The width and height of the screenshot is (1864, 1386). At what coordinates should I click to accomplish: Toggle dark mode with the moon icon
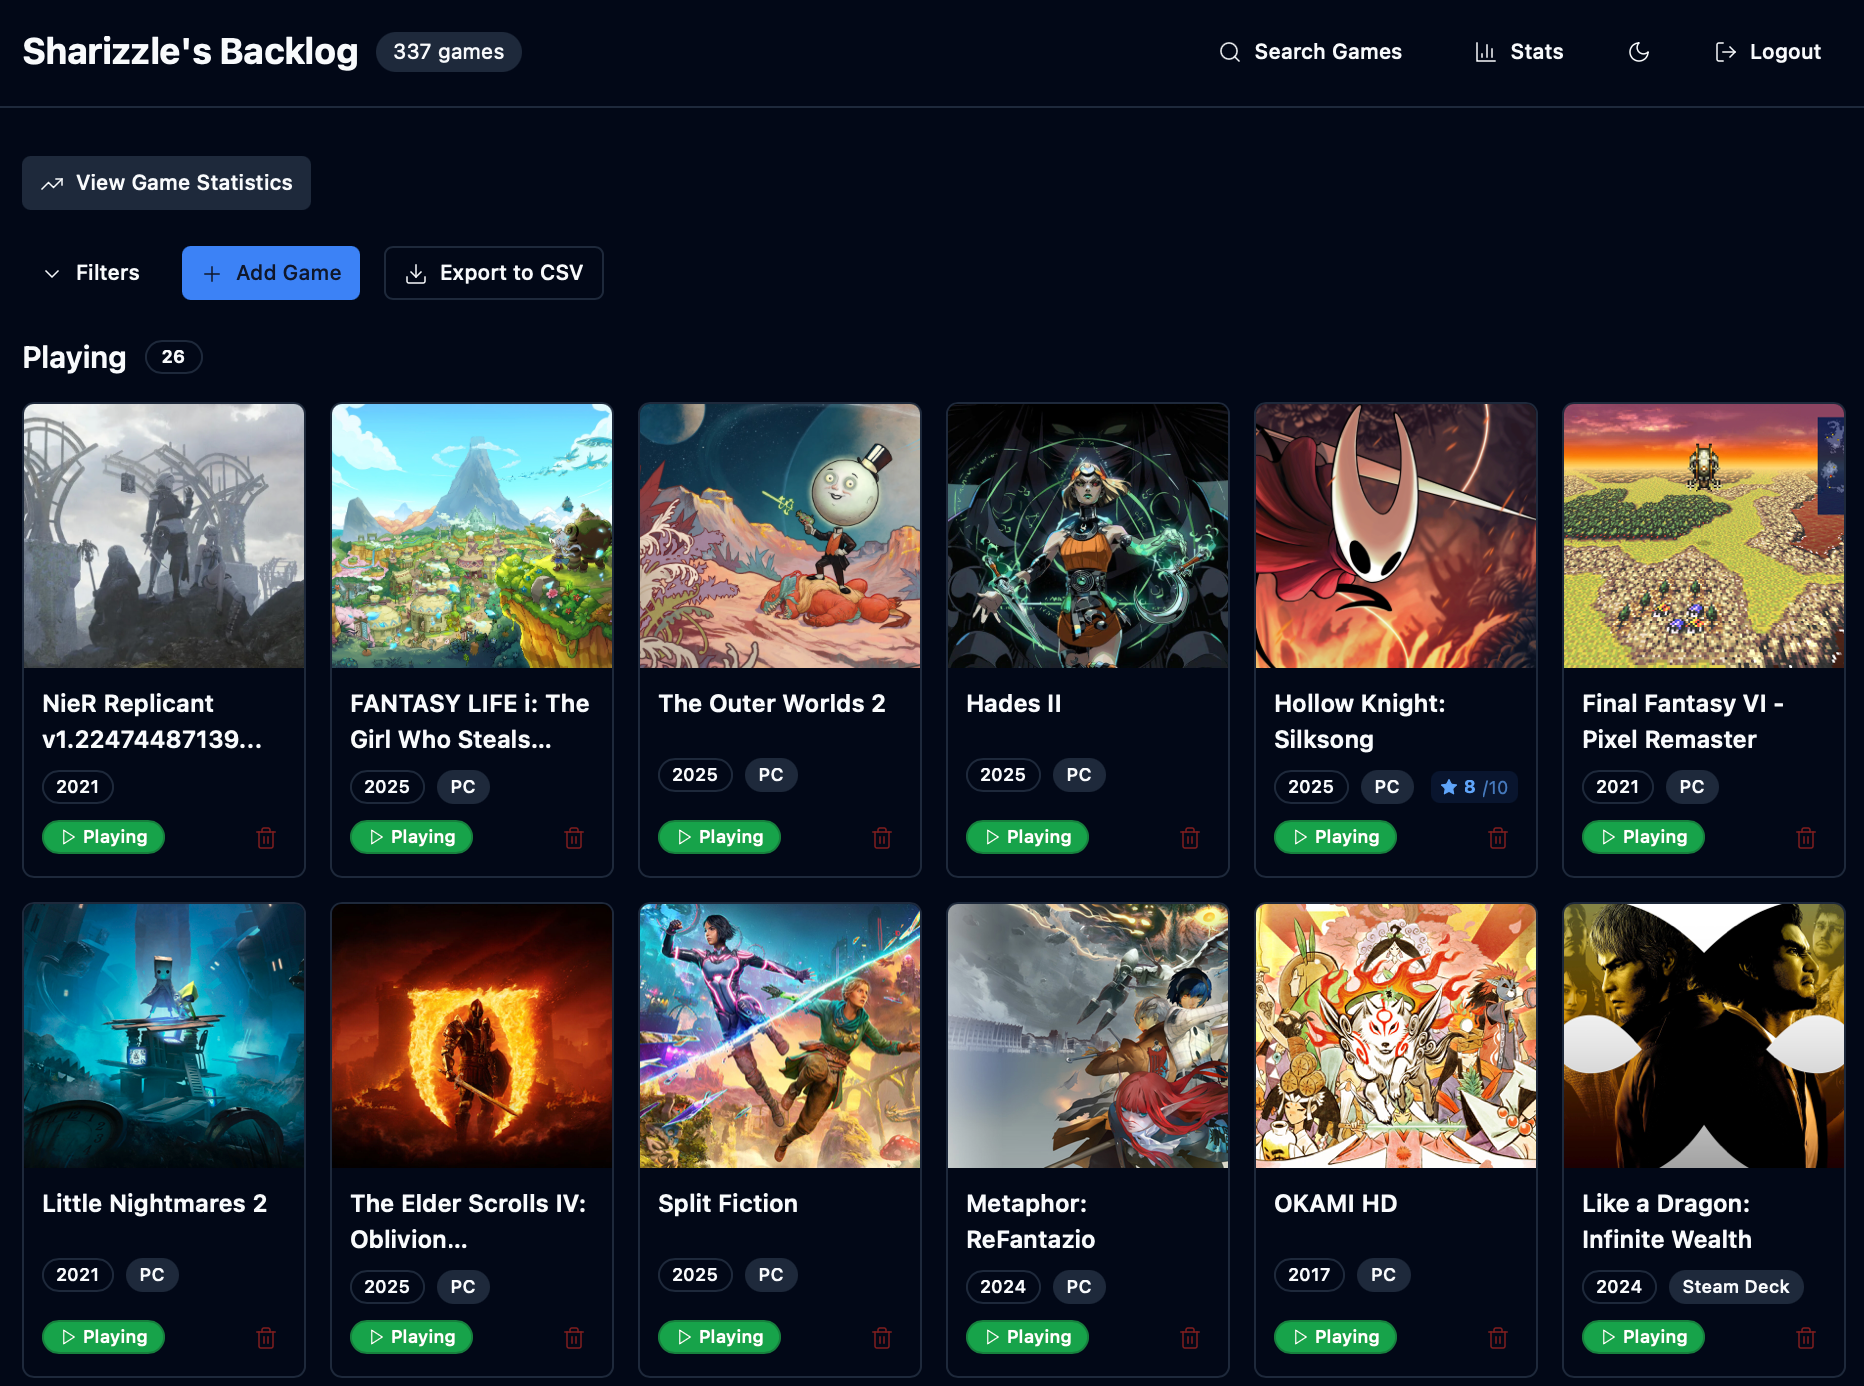pos(1638,51)
